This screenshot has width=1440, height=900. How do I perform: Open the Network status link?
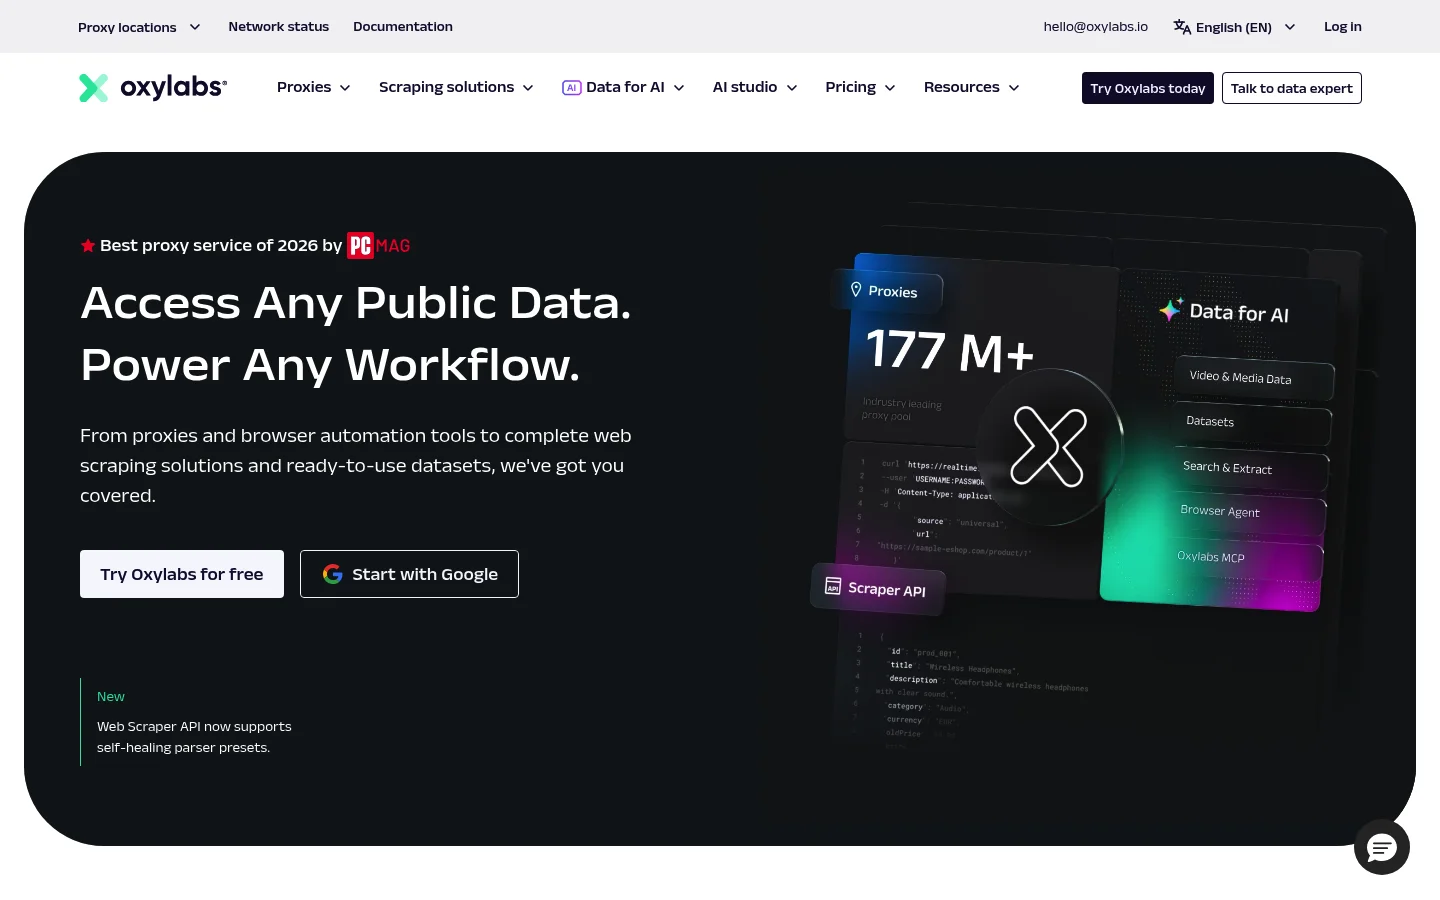[278, 27]
